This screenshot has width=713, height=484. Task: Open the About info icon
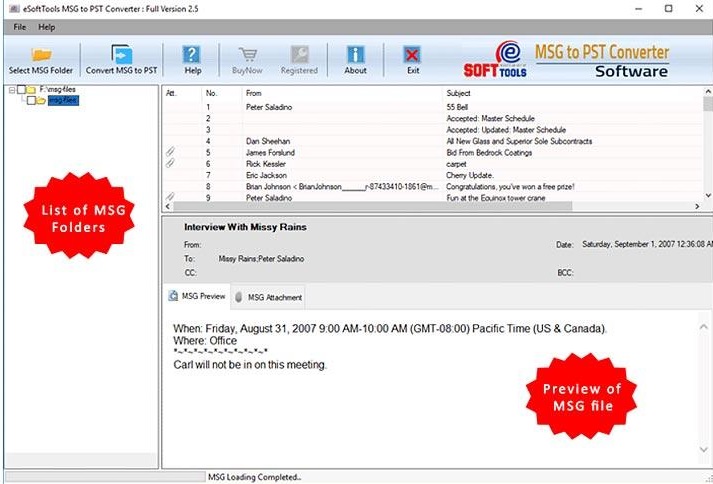click(x=355, y=55)
